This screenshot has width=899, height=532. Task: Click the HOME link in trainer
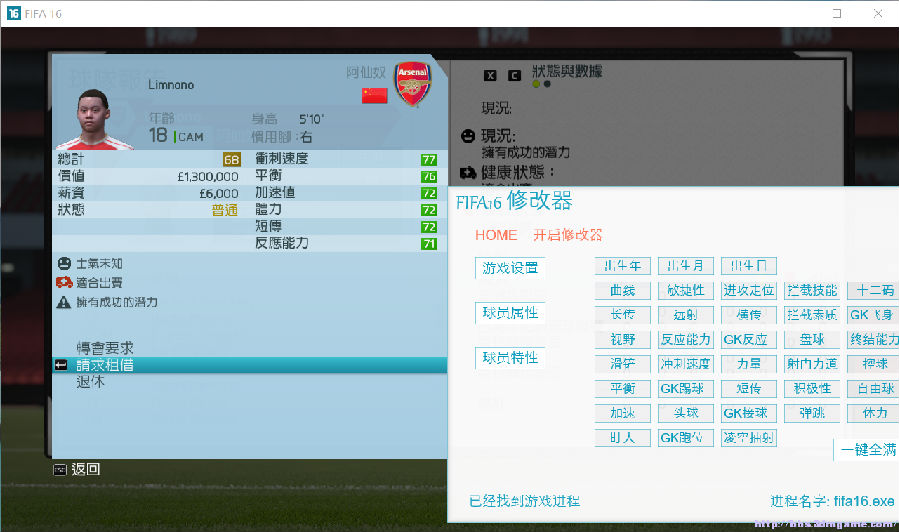click(496, 235)
